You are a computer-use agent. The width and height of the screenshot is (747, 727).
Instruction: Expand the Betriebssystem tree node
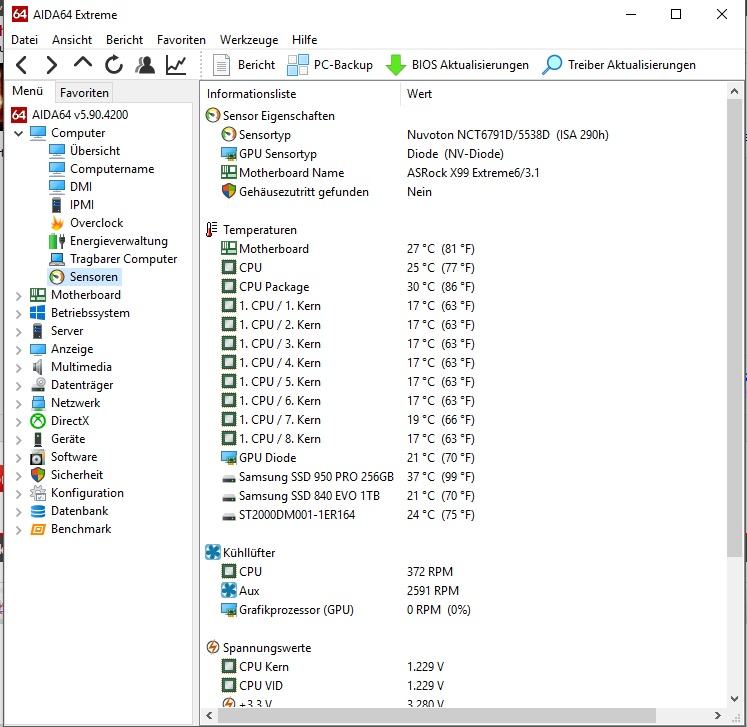19,314
